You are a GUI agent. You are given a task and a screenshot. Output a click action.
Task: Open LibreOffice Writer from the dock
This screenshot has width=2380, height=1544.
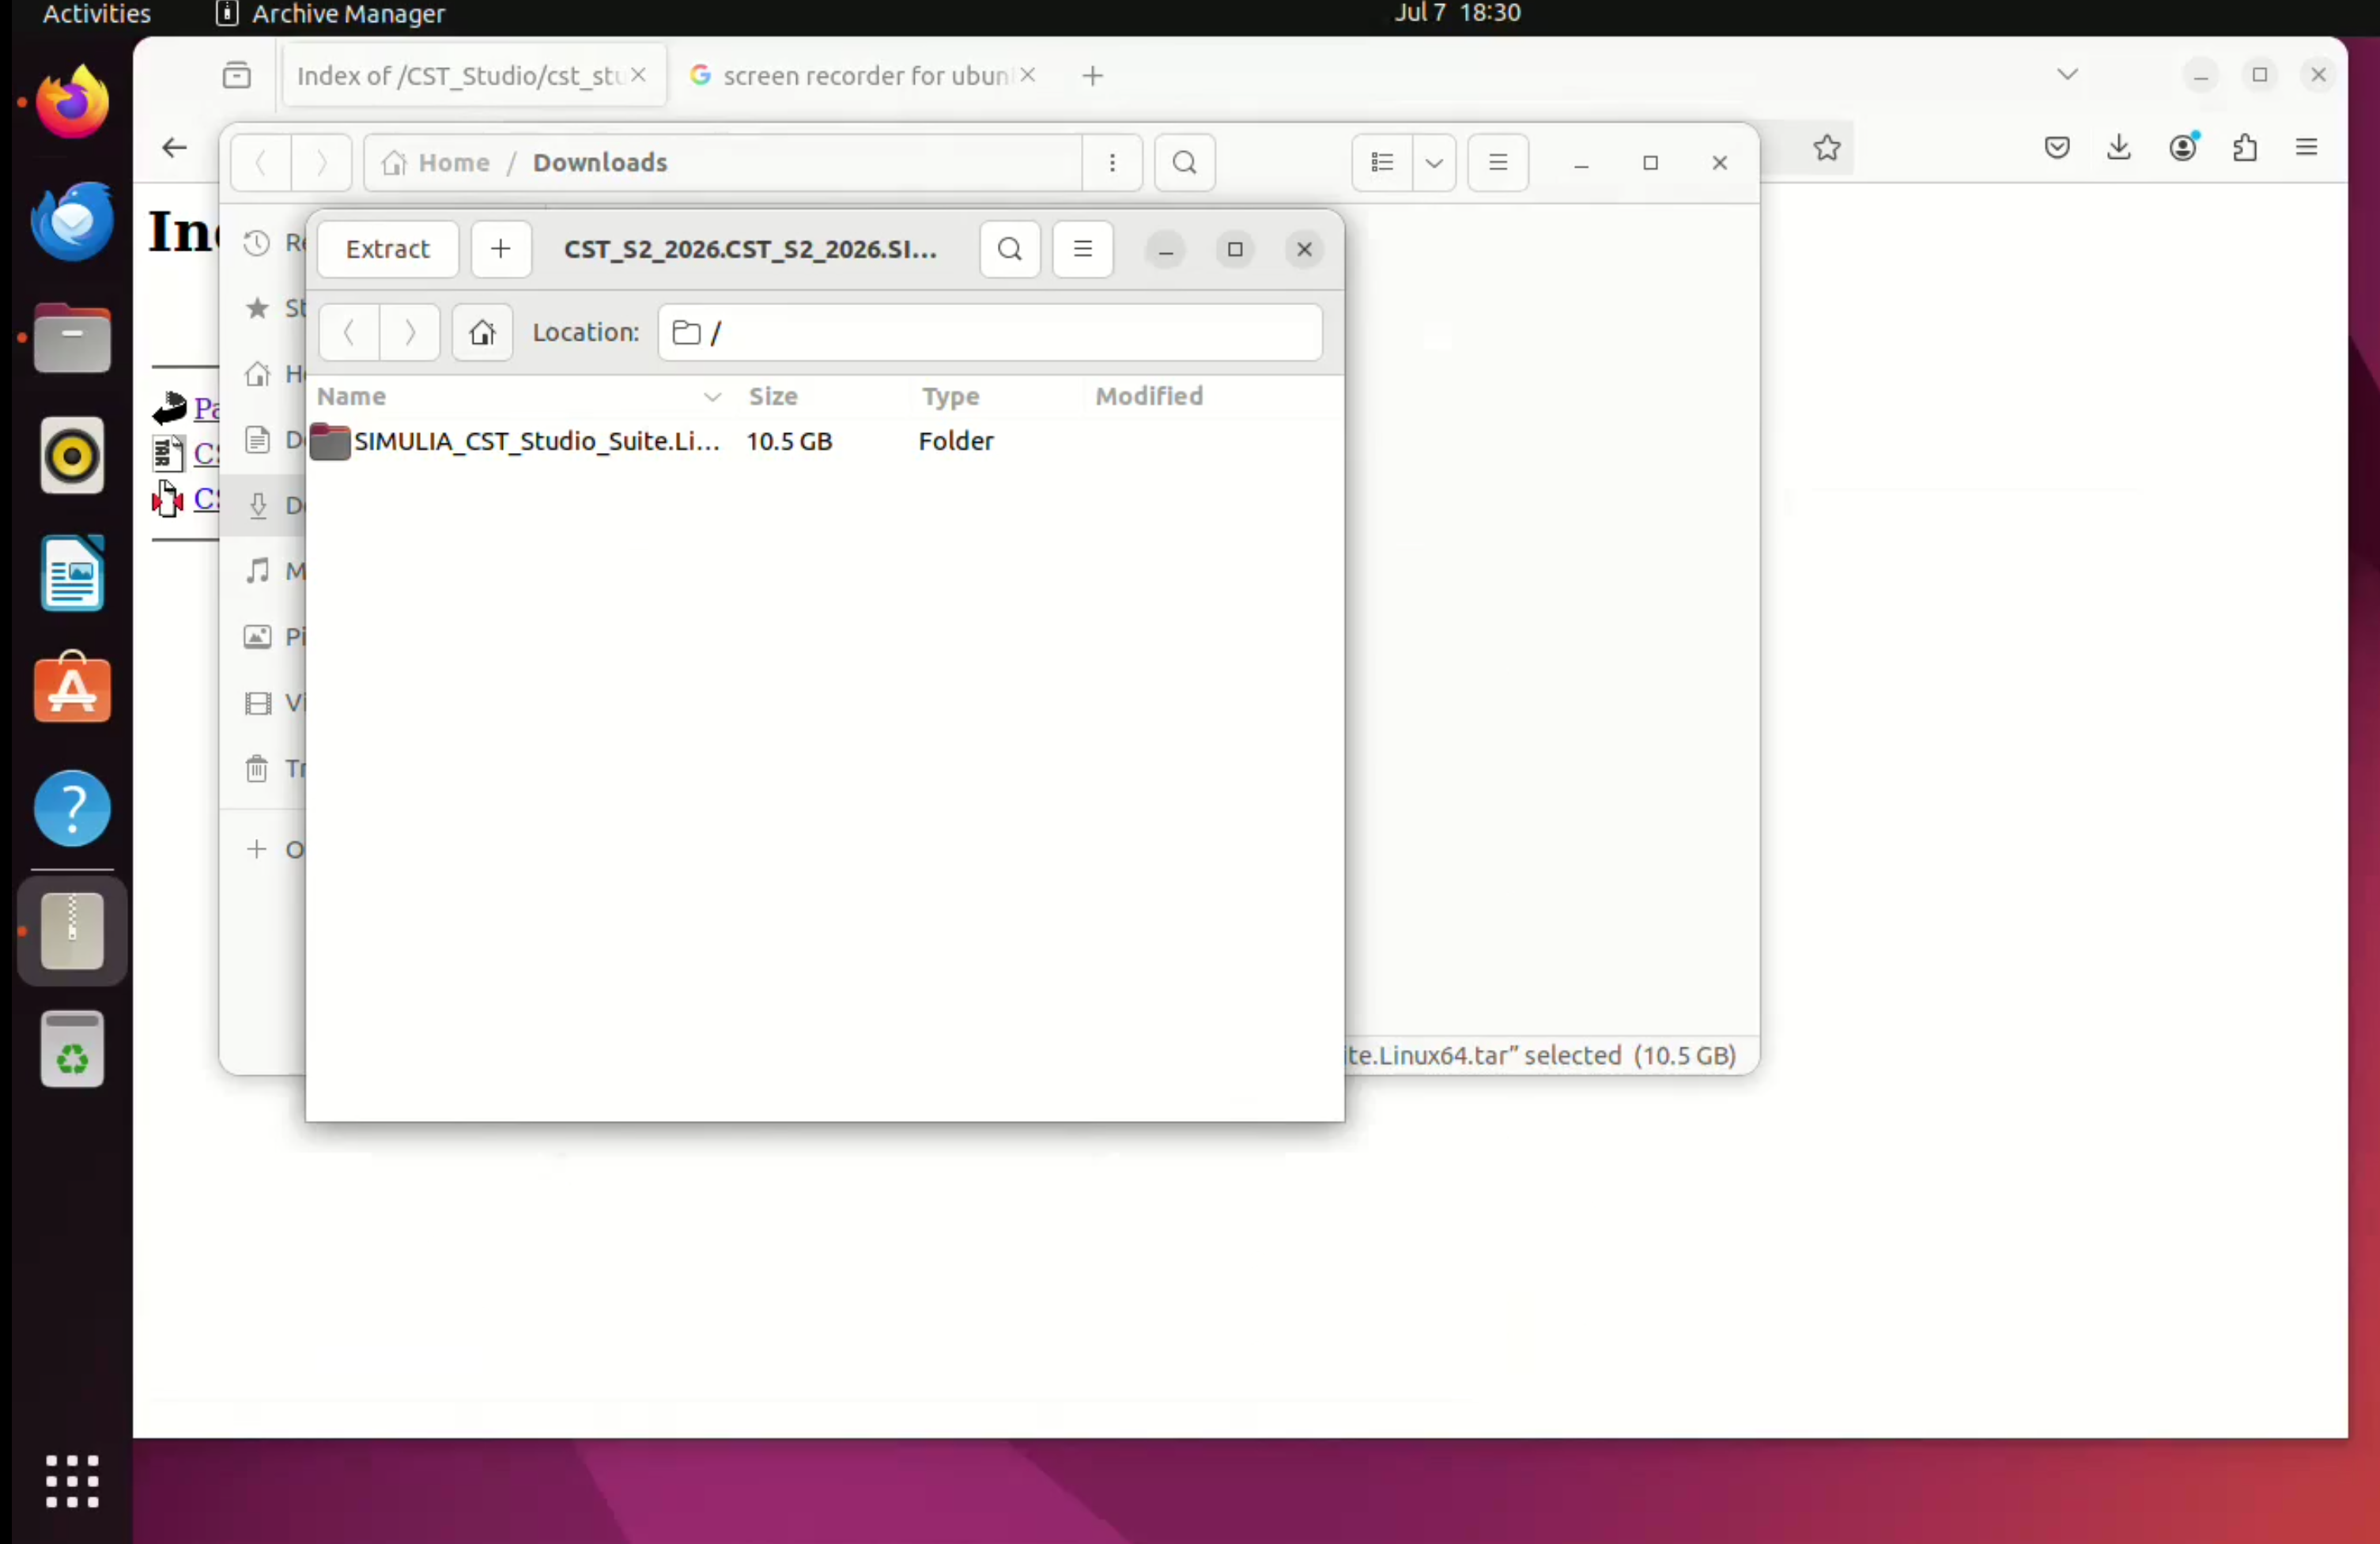[72, 574]
